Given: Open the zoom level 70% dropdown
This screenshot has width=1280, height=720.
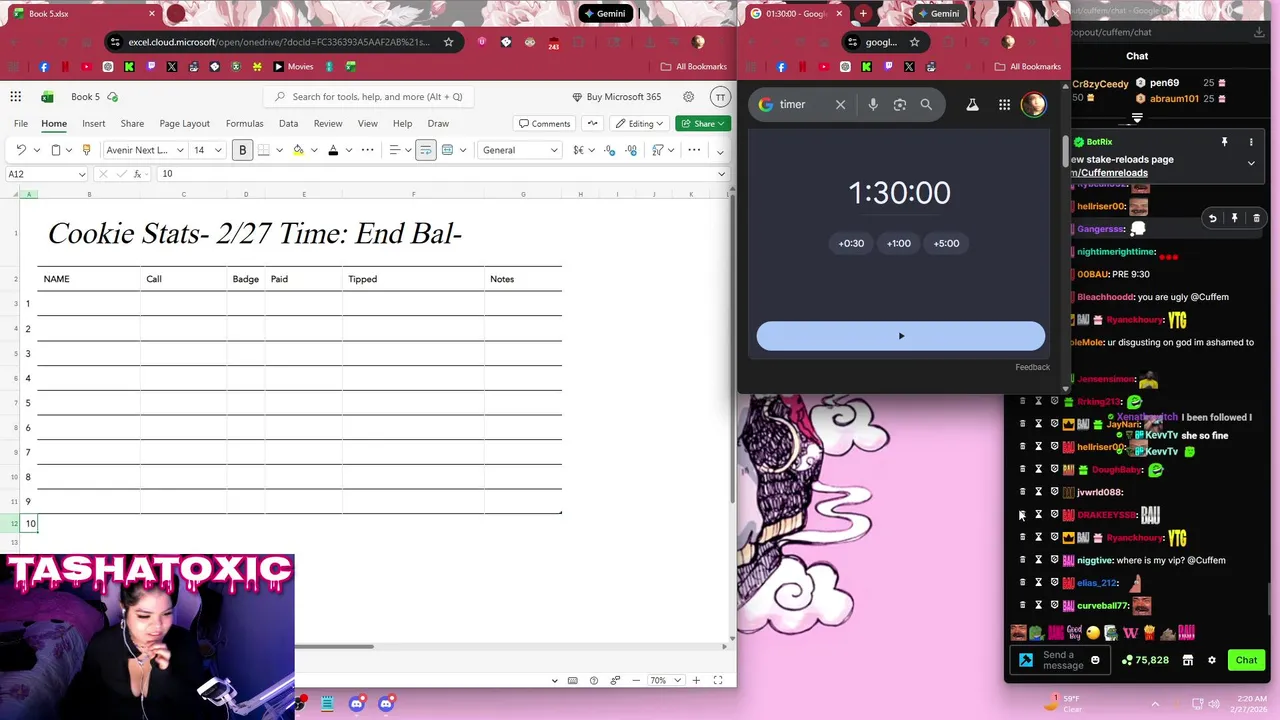Looking at the screenshot, I should coord(664,680).
